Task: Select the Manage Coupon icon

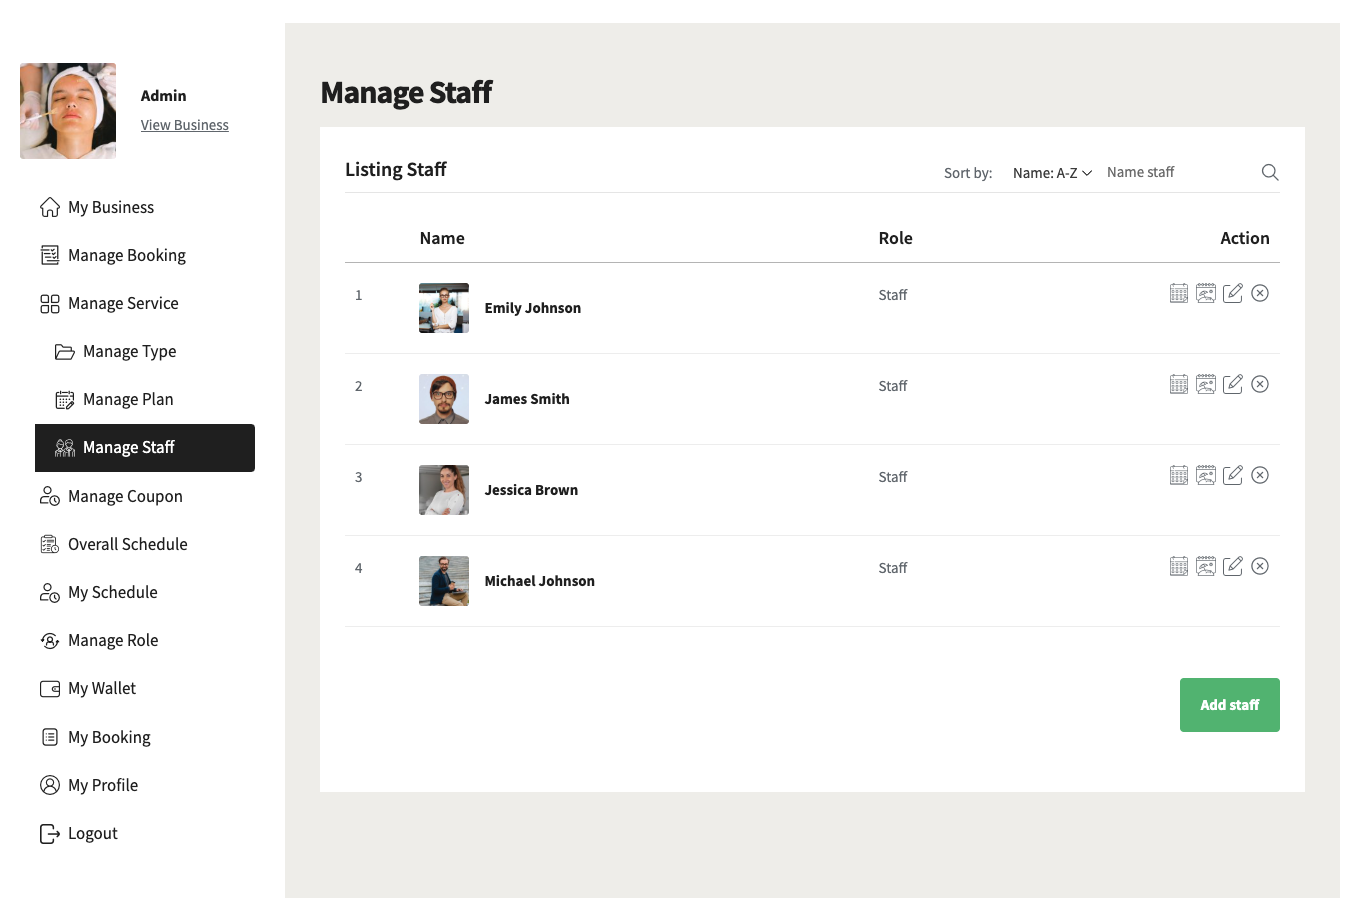Action: coord(50,496)
